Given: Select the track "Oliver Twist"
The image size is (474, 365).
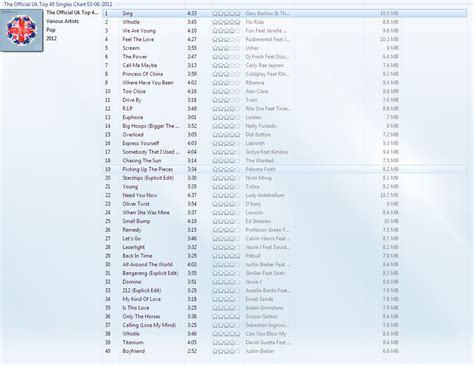Looking at the screenshot, I should [136, 204].
